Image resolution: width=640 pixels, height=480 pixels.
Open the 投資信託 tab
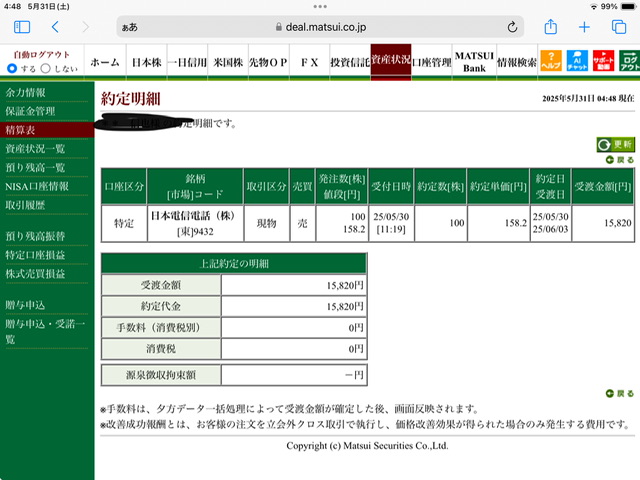(x=350, y=62)
